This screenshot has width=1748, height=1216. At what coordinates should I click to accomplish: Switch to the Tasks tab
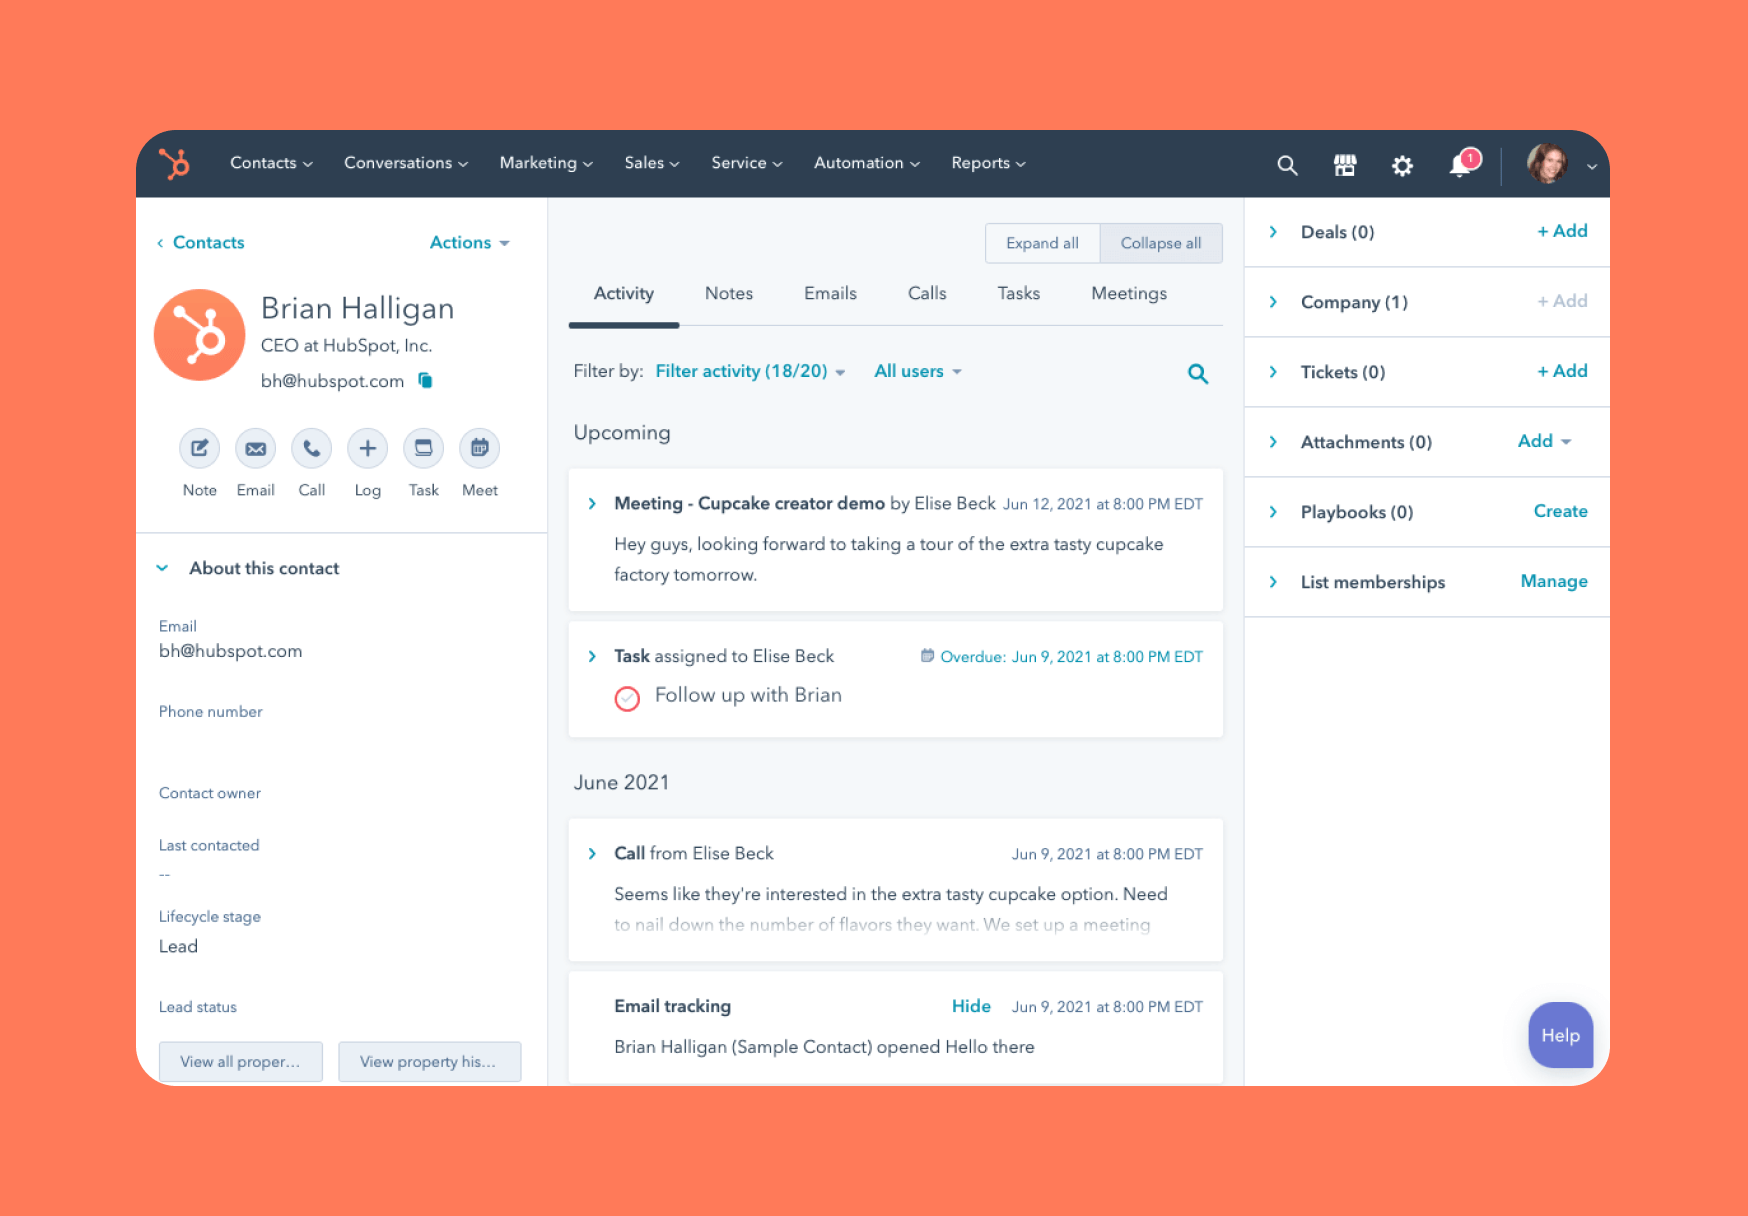pos(1018,293)
